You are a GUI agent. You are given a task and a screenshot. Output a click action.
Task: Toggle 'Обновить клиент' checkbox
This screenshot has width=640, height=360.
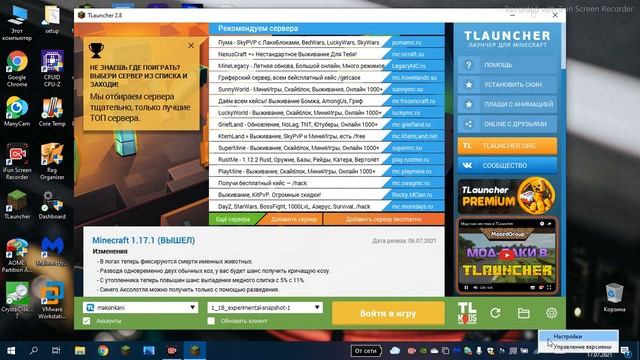(x=211, y=321)
